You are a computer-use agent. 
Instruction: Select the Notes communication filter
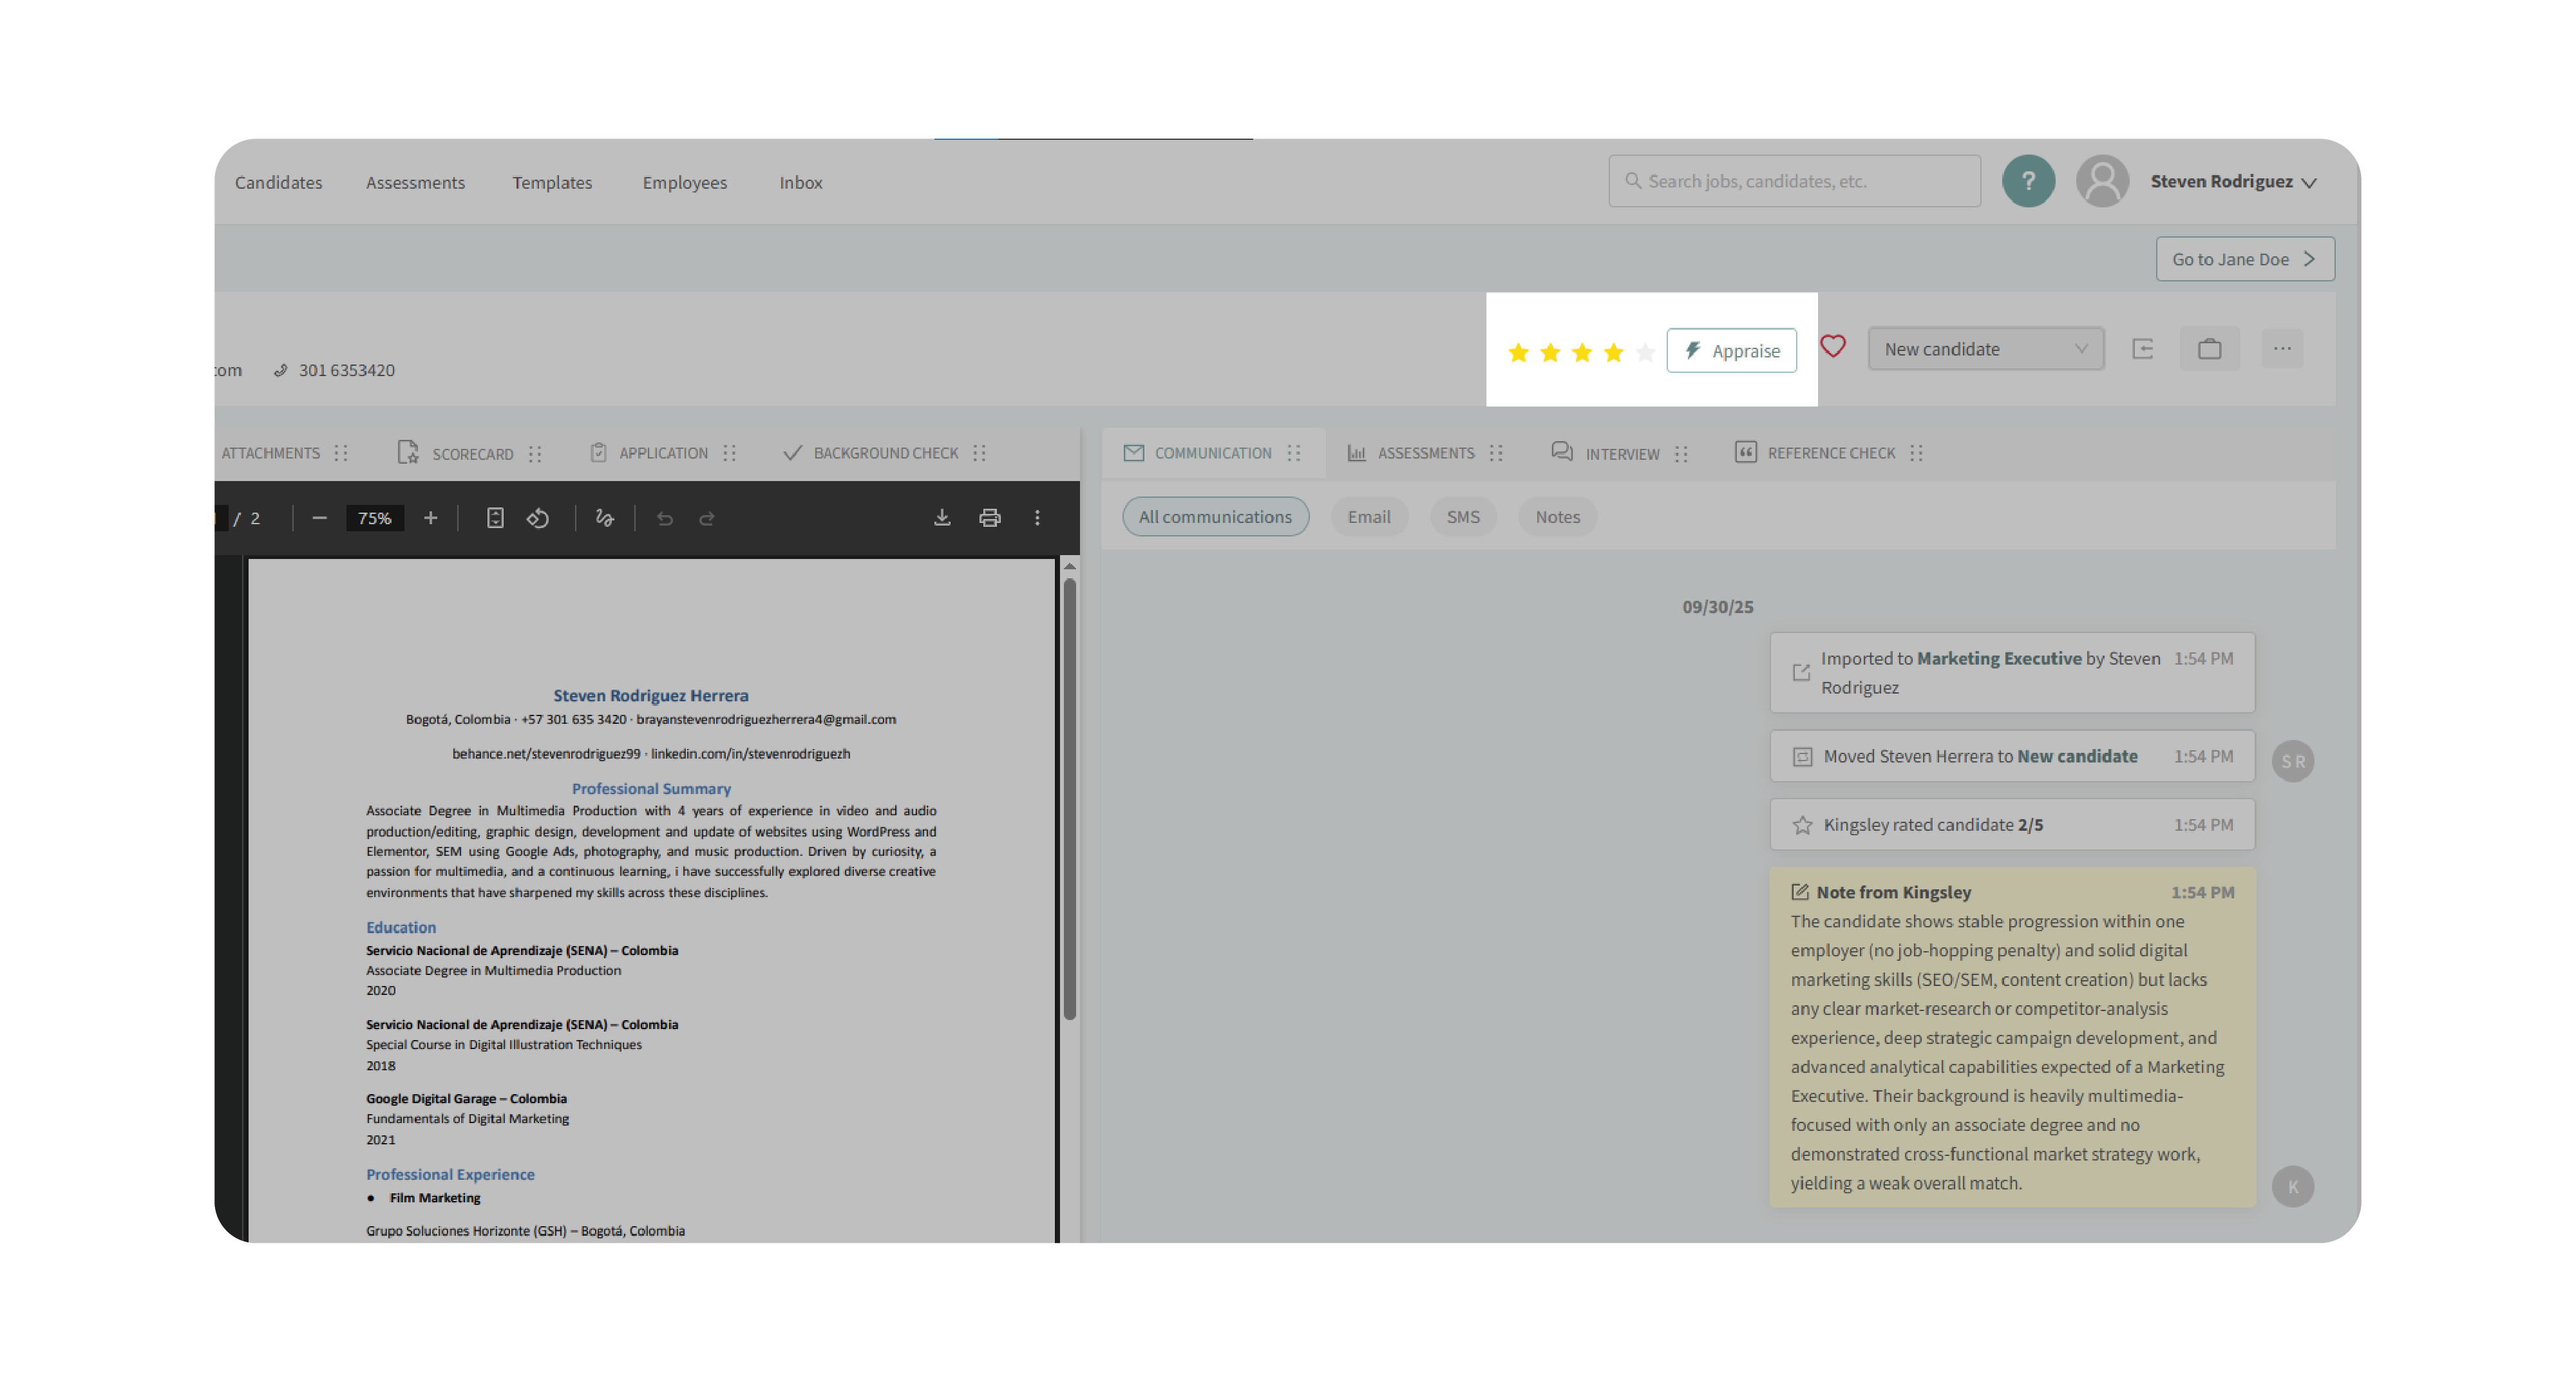click(x=1557, y=517)
